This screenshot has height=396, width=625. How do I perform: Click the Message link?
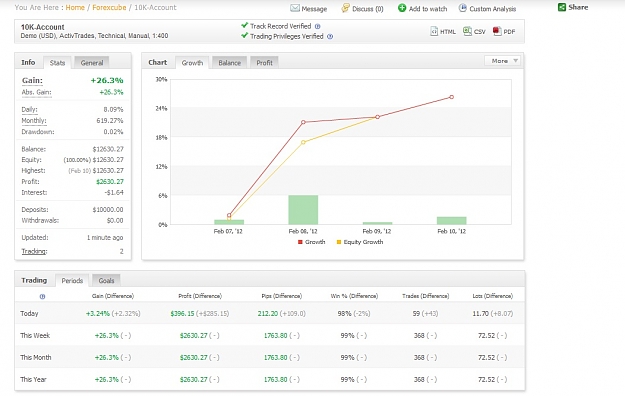click(x=314, y=9)
